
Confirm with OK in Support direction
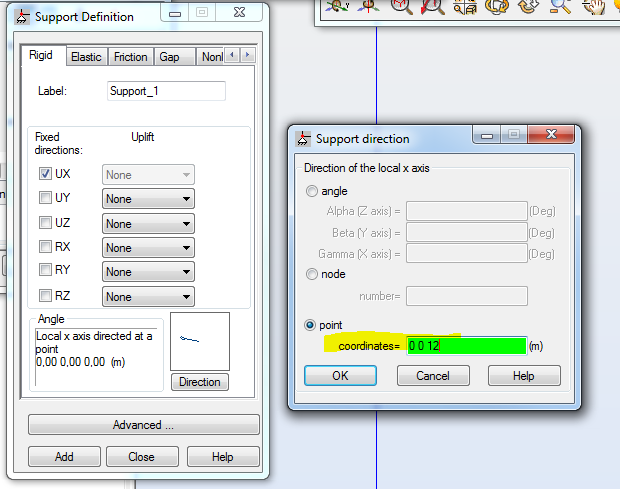(x=340, y=375)
